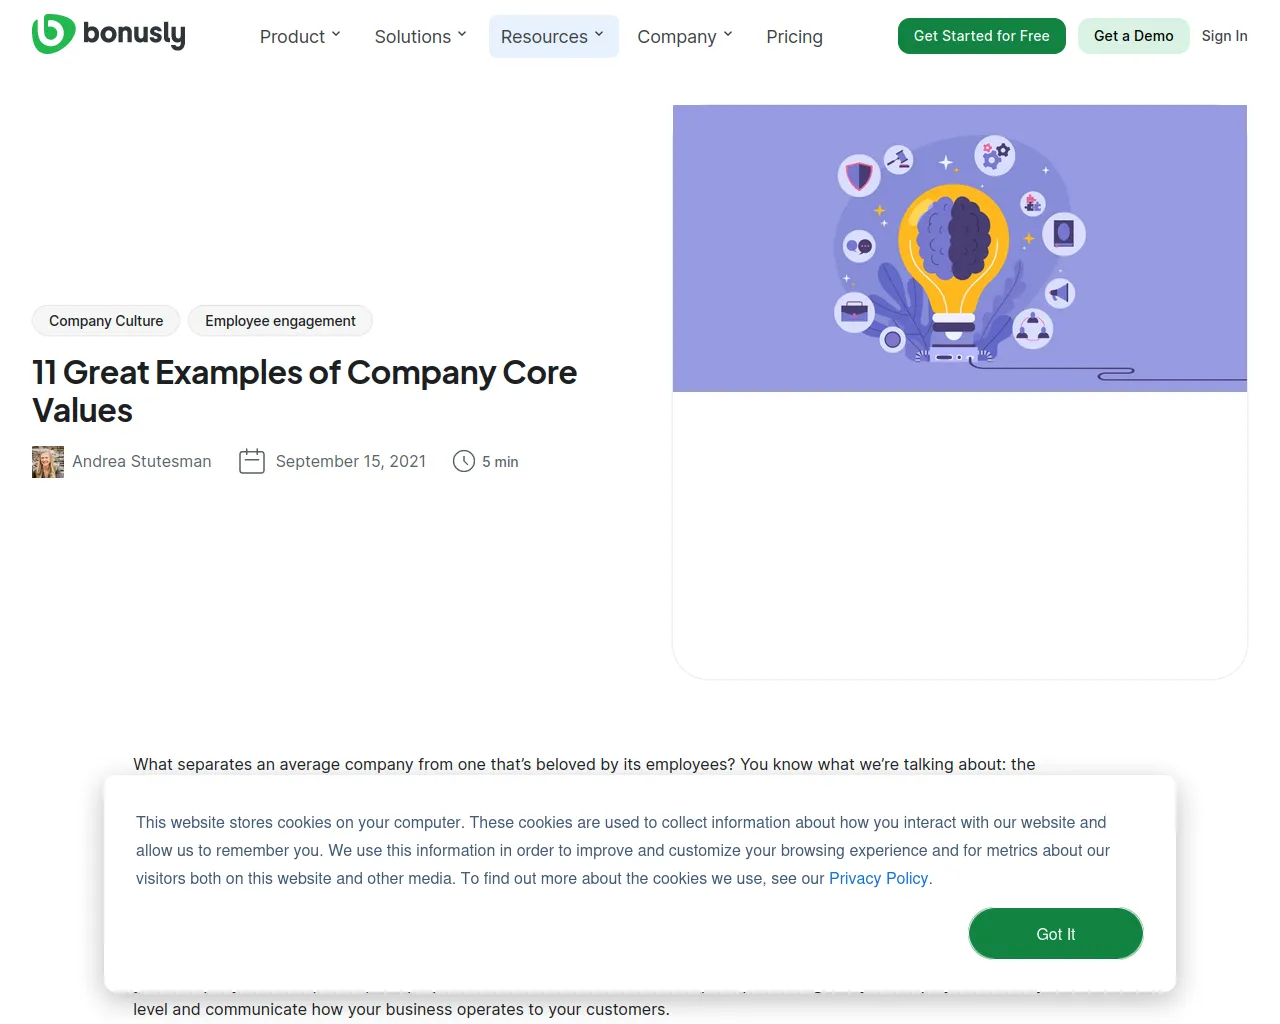Open the Resources dropdown menu
Screen dimensions: 1280x1024
click(553, 37)
